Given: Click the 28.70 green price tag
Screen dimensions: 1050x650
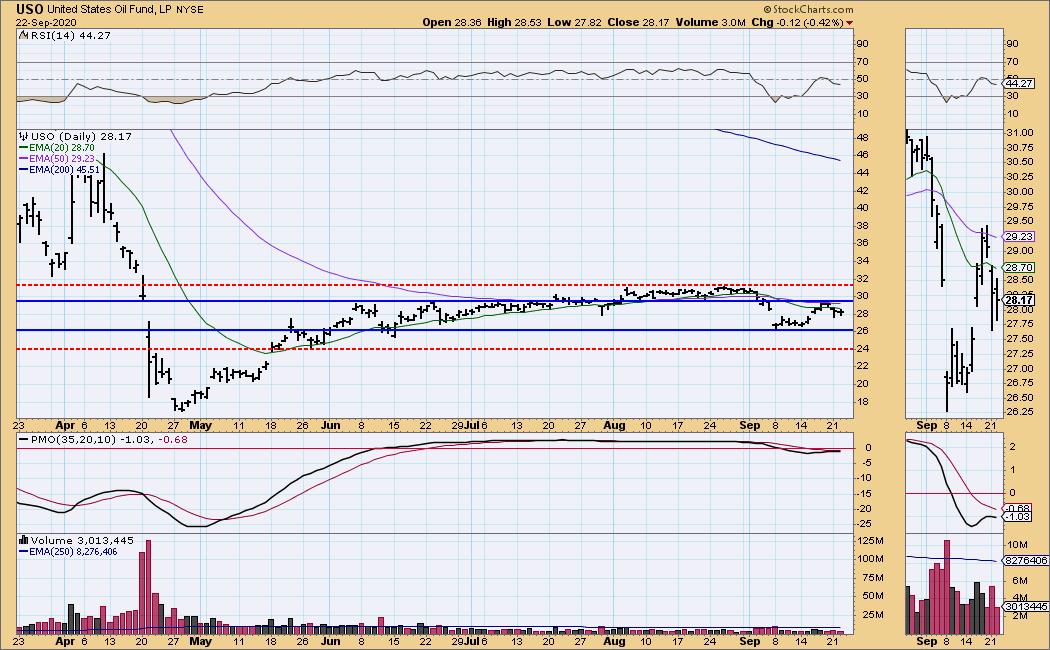Looking at the screenshot, I should tap(1020, 267).
